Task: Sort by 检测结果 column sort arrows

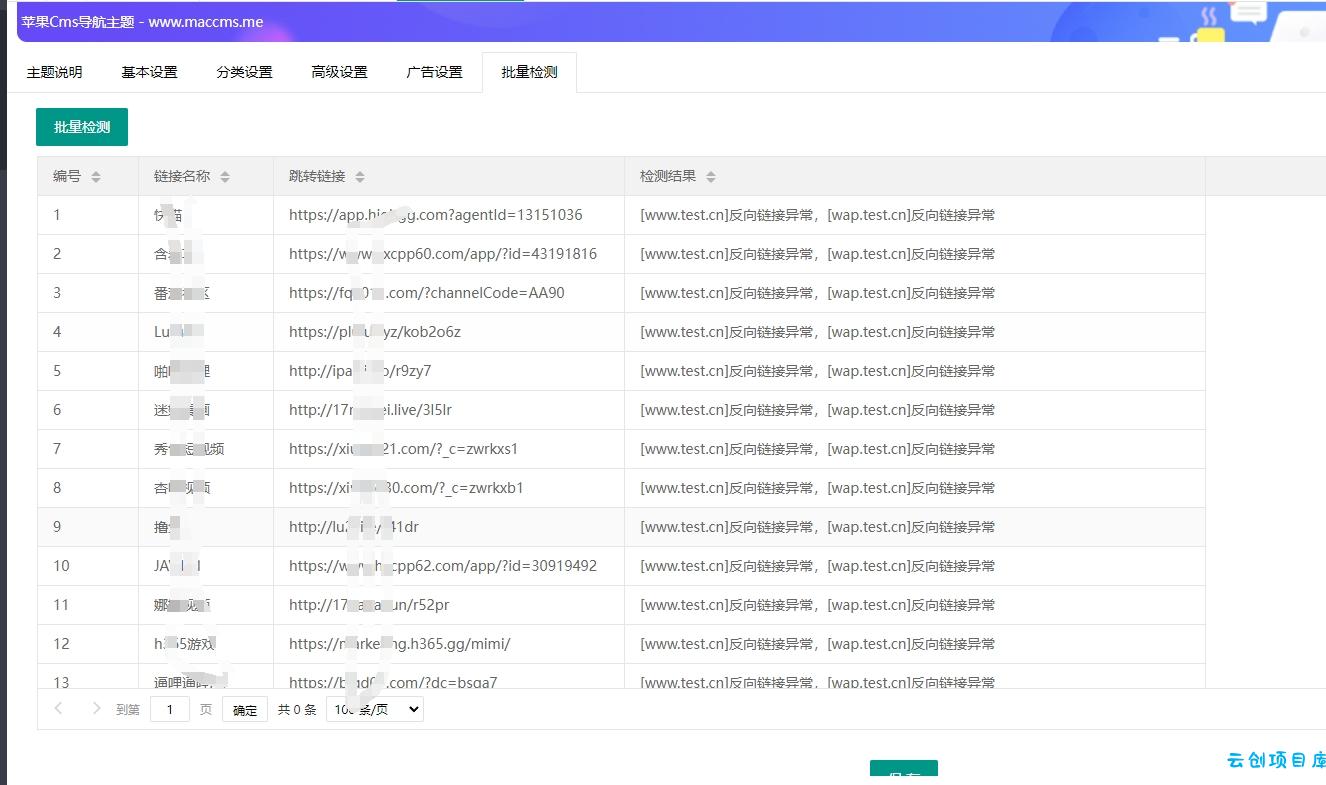Action: click(711, 177)
